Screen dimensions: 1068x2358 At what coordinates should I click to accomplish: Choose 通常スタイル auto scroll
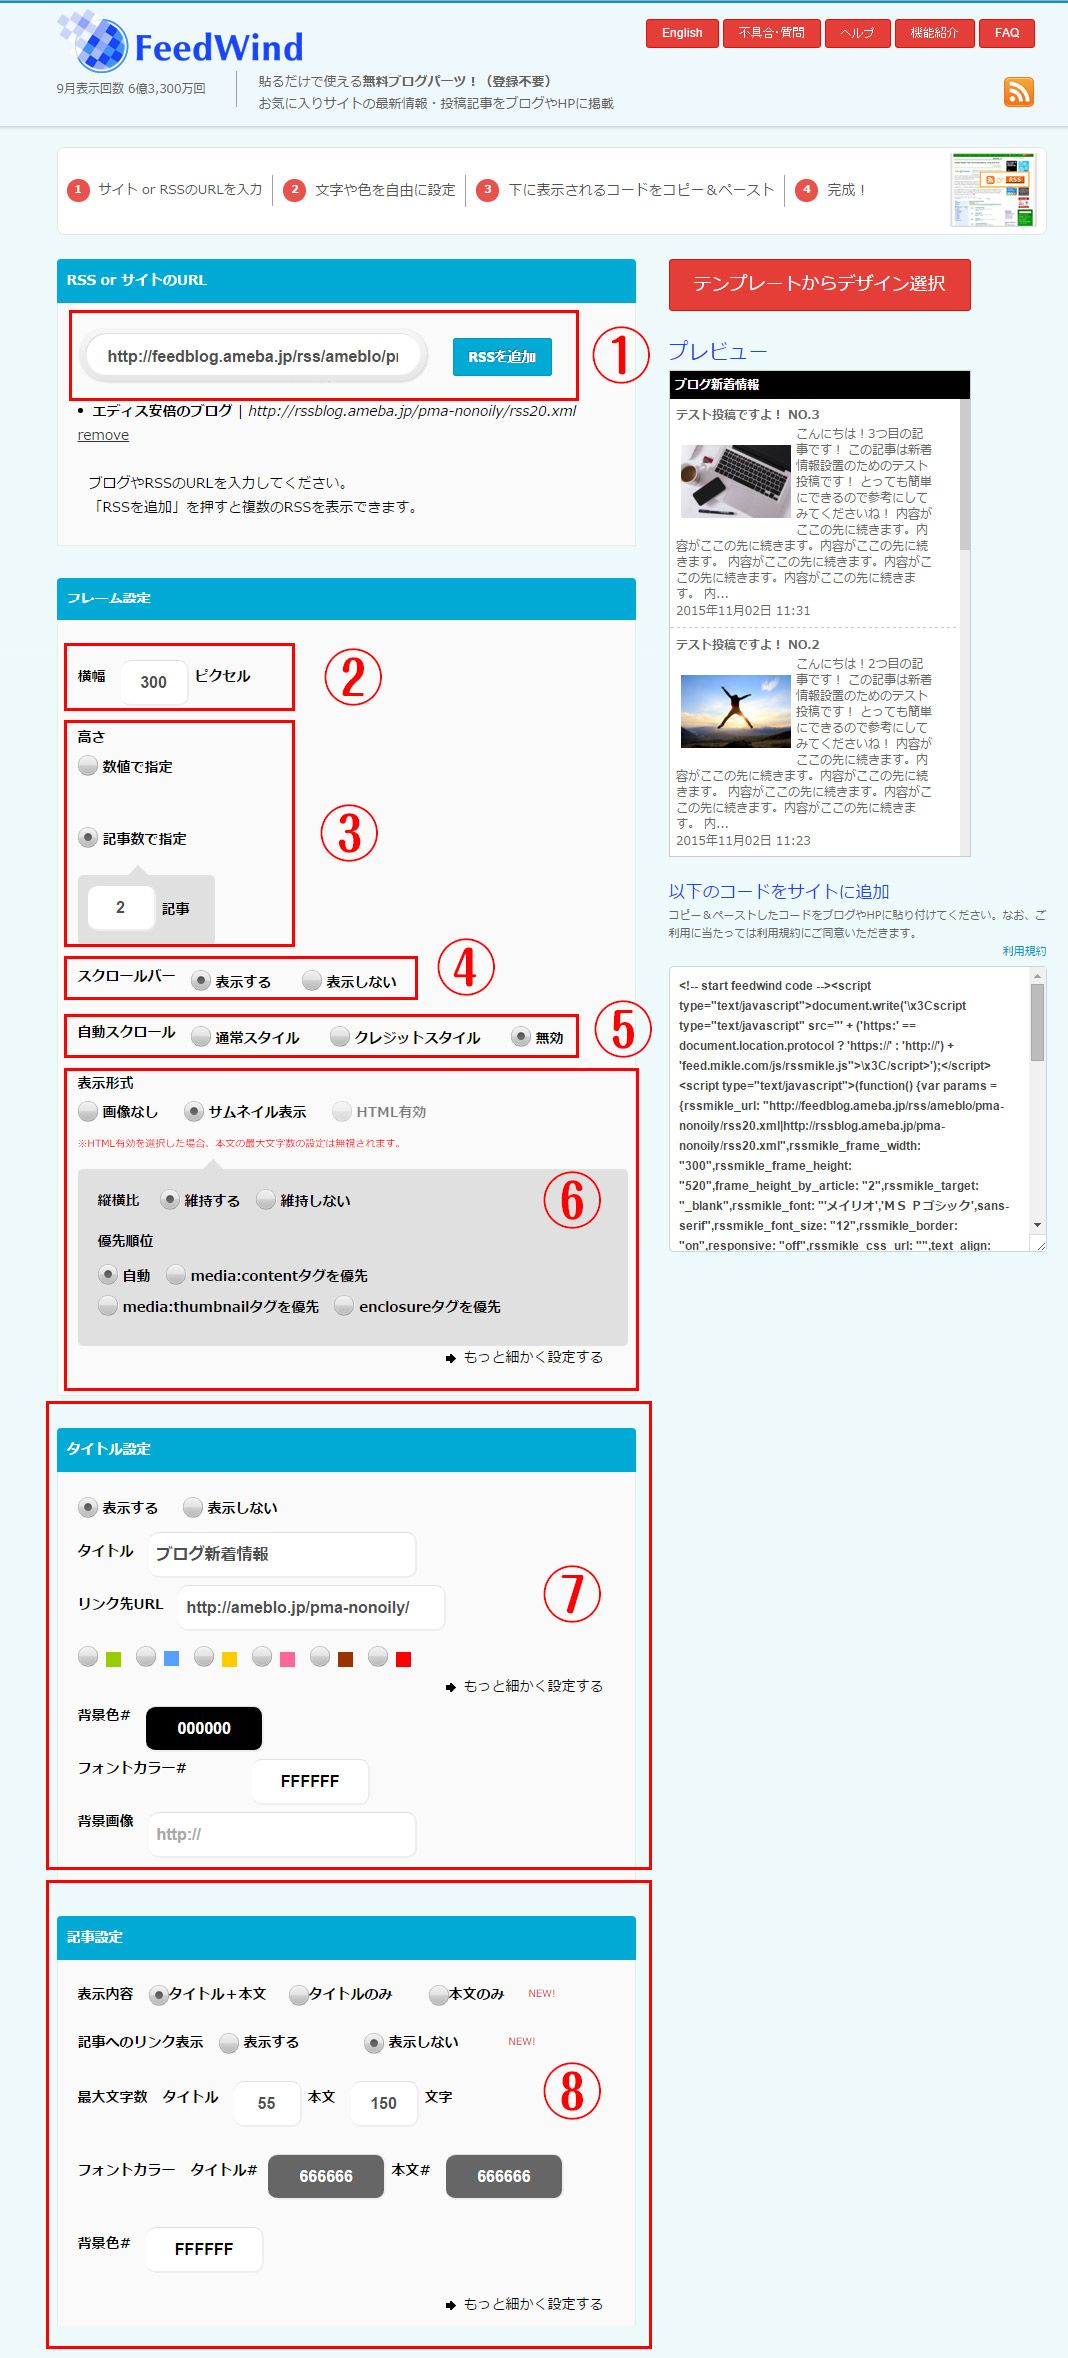pyautogui.click(x=201, y=1037)
